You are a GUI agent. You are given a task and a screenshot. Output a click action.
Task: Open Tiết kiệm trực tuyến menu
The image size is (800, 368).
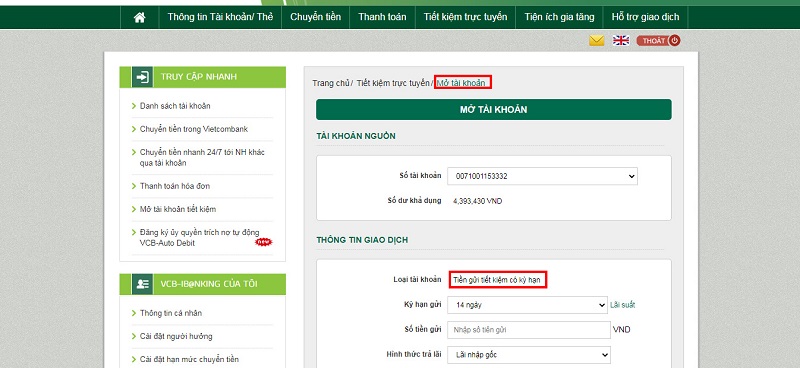[465, 17]
